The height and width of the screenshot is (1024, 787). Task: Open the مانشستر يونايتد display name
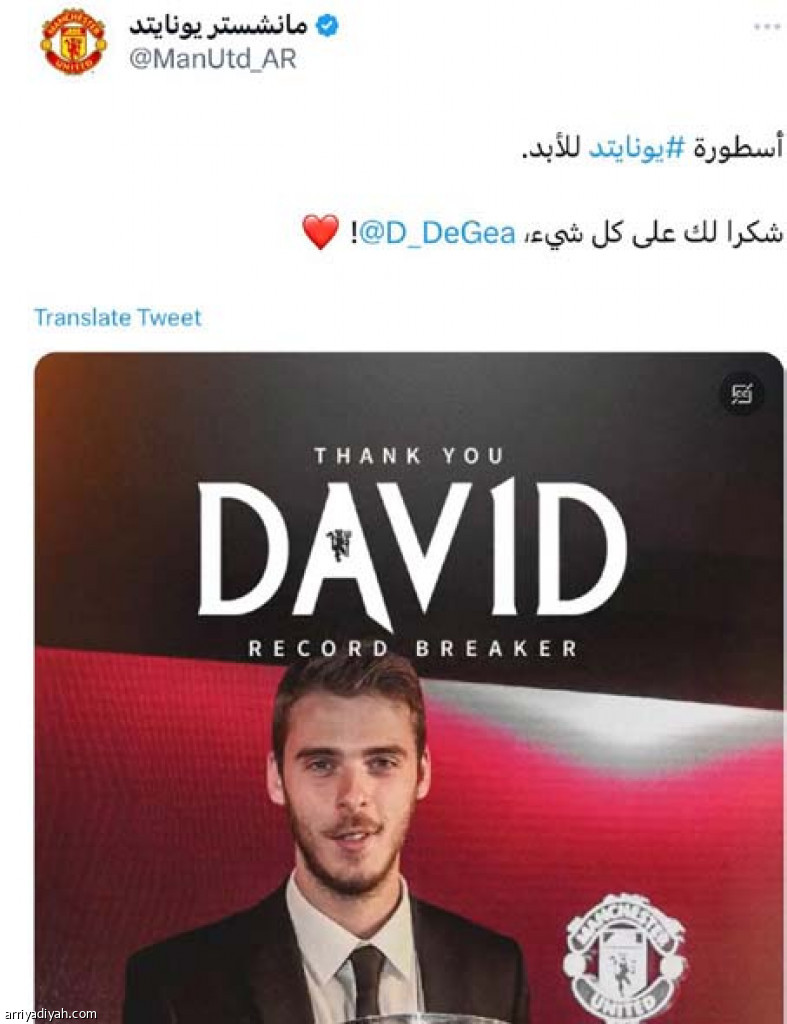tap(218, 25)
